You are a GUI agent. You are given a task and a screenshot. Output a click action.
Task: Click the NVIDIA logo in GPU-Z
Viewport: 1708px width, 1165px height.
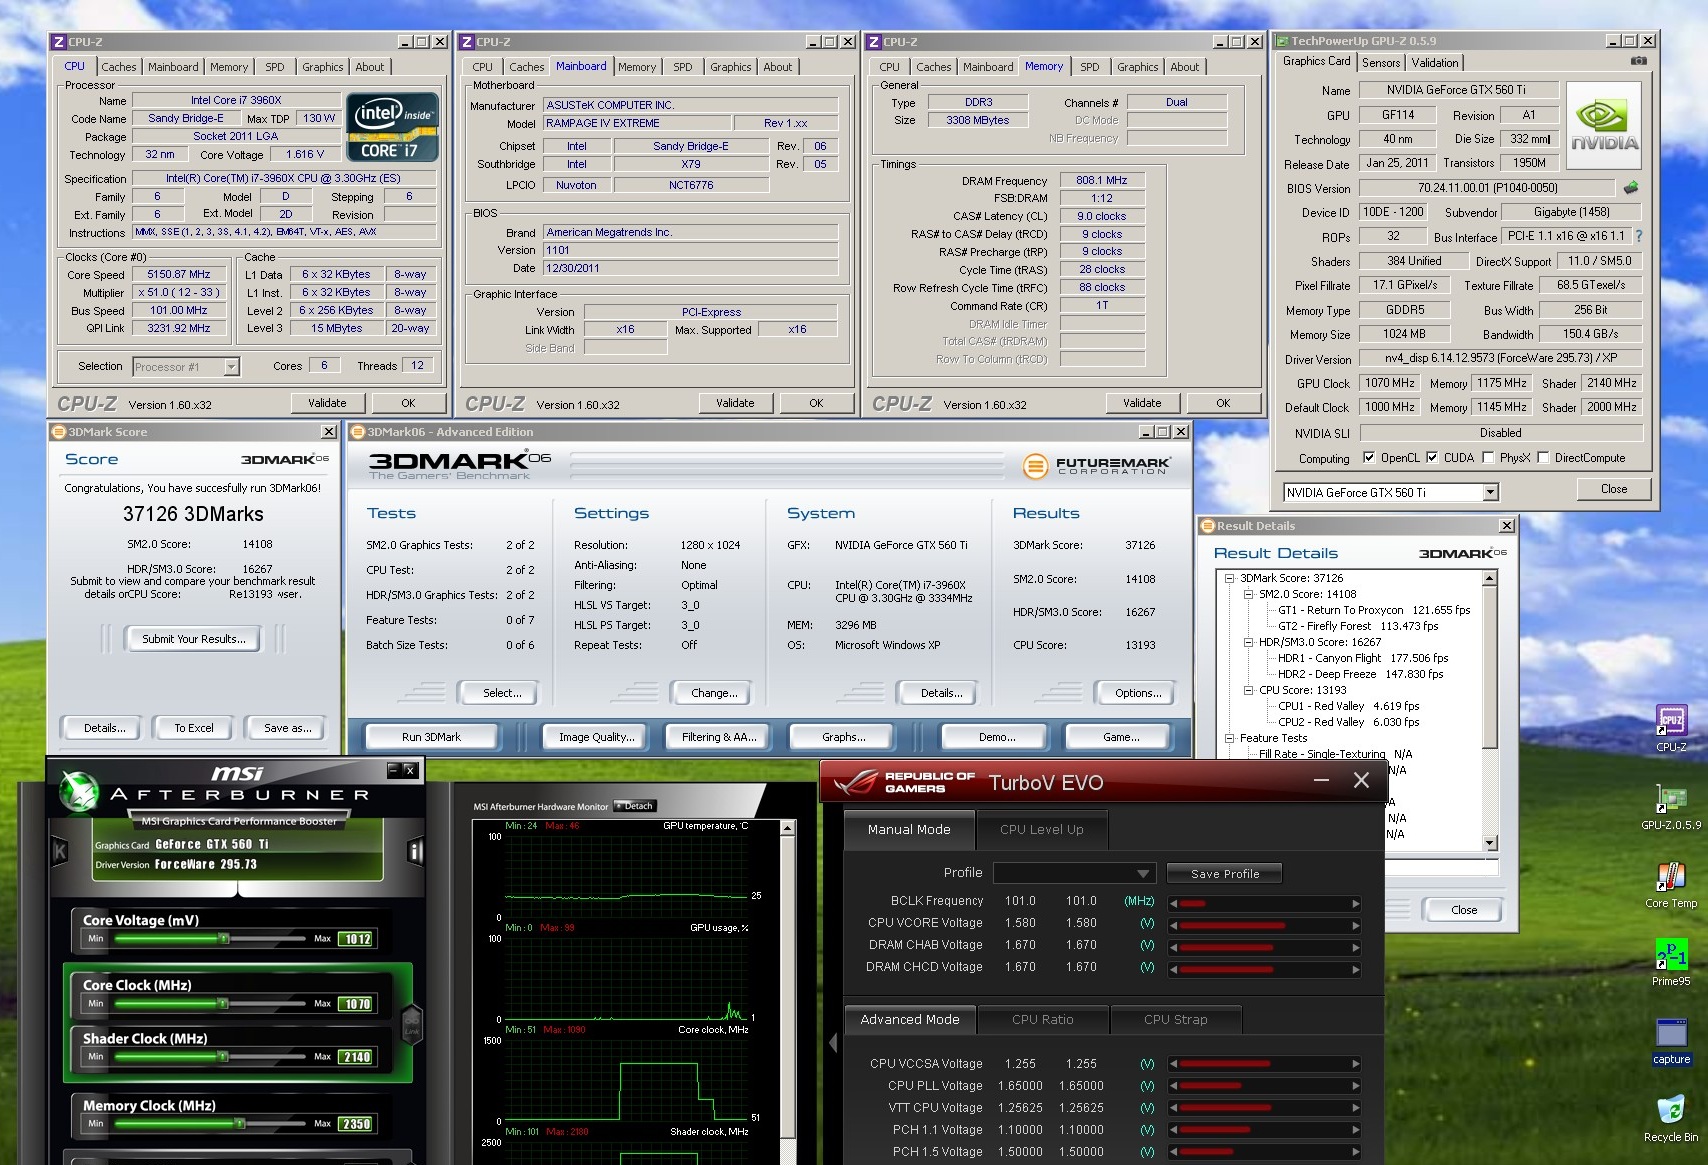coord(1604,124)
